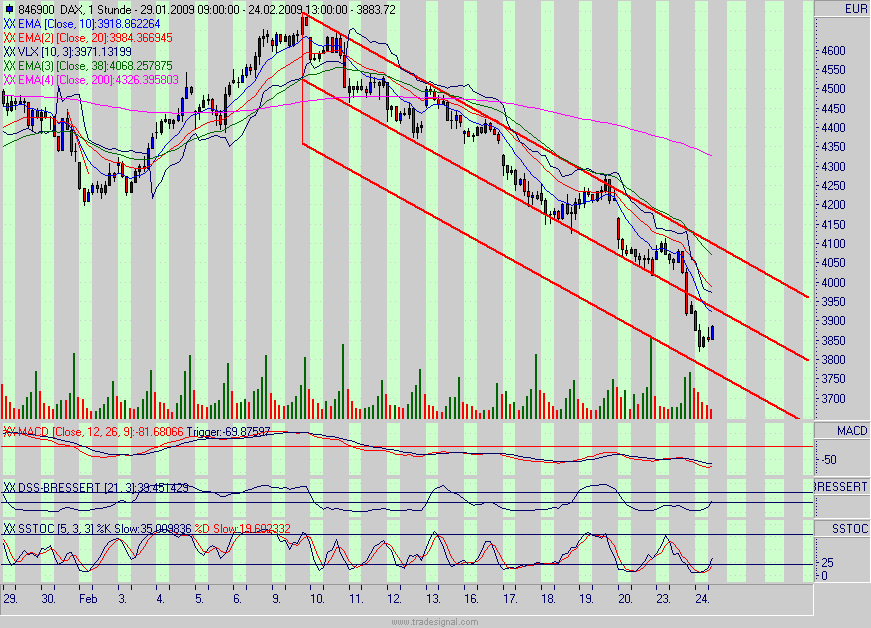Click the price scale near 3950 level
Image resolution: width=871 pixels, height=628 pixels.
tap(832, 301)
